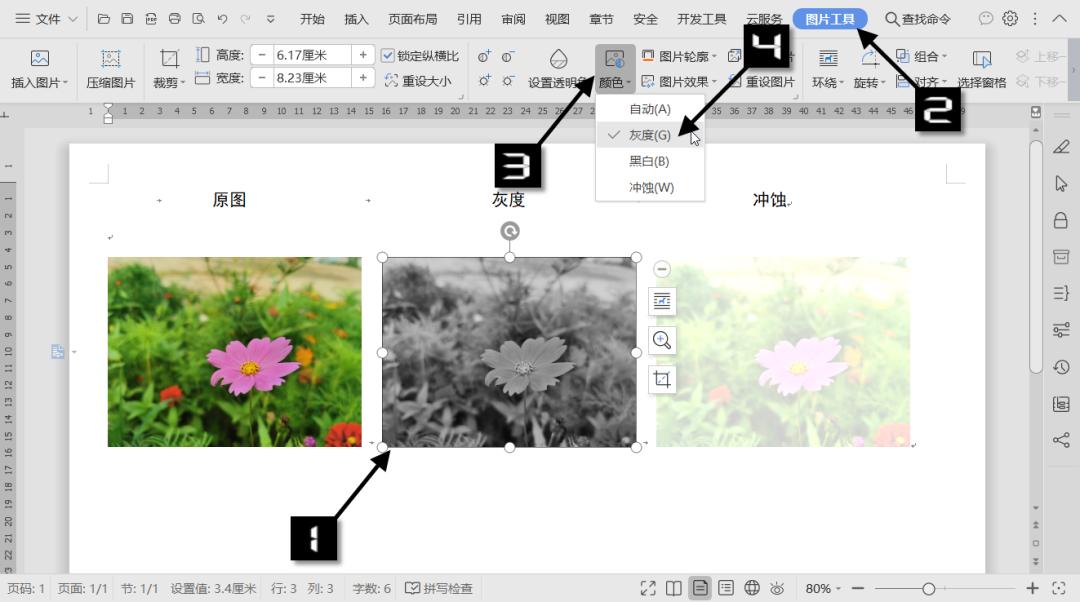This screenshot has width=1080, height=602.
Task: Click the floating crop icon beside the grayscale image
Action: tap(661, 379)
